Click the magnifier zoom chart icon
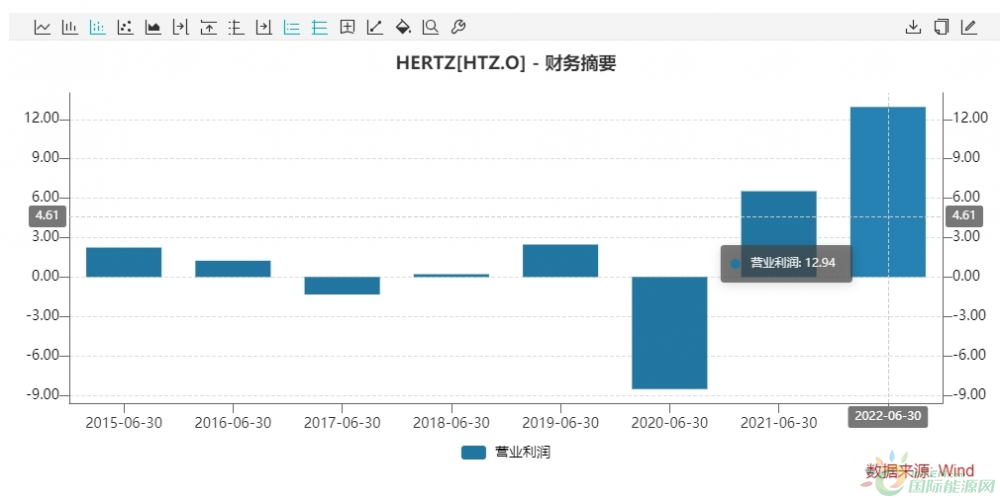 click(430, 27)
